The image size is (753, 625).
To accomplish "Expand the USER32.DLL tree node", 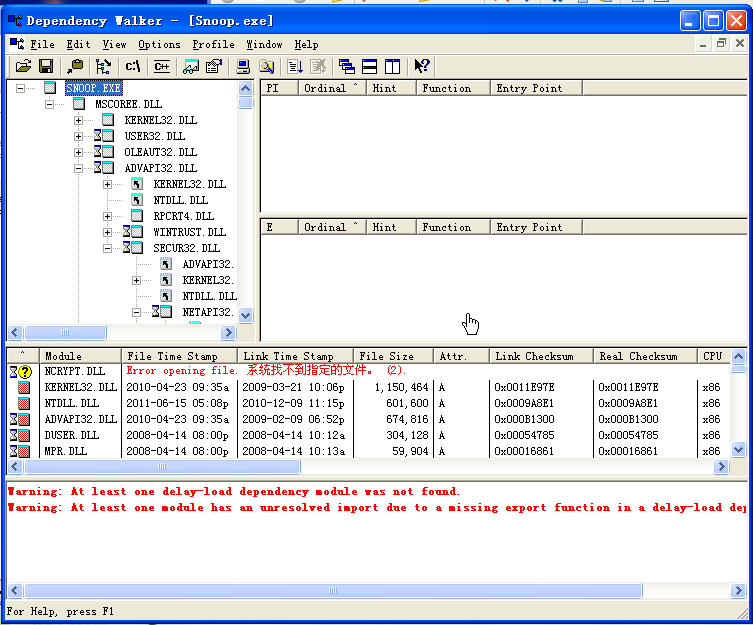I will (x=78, y=136).
